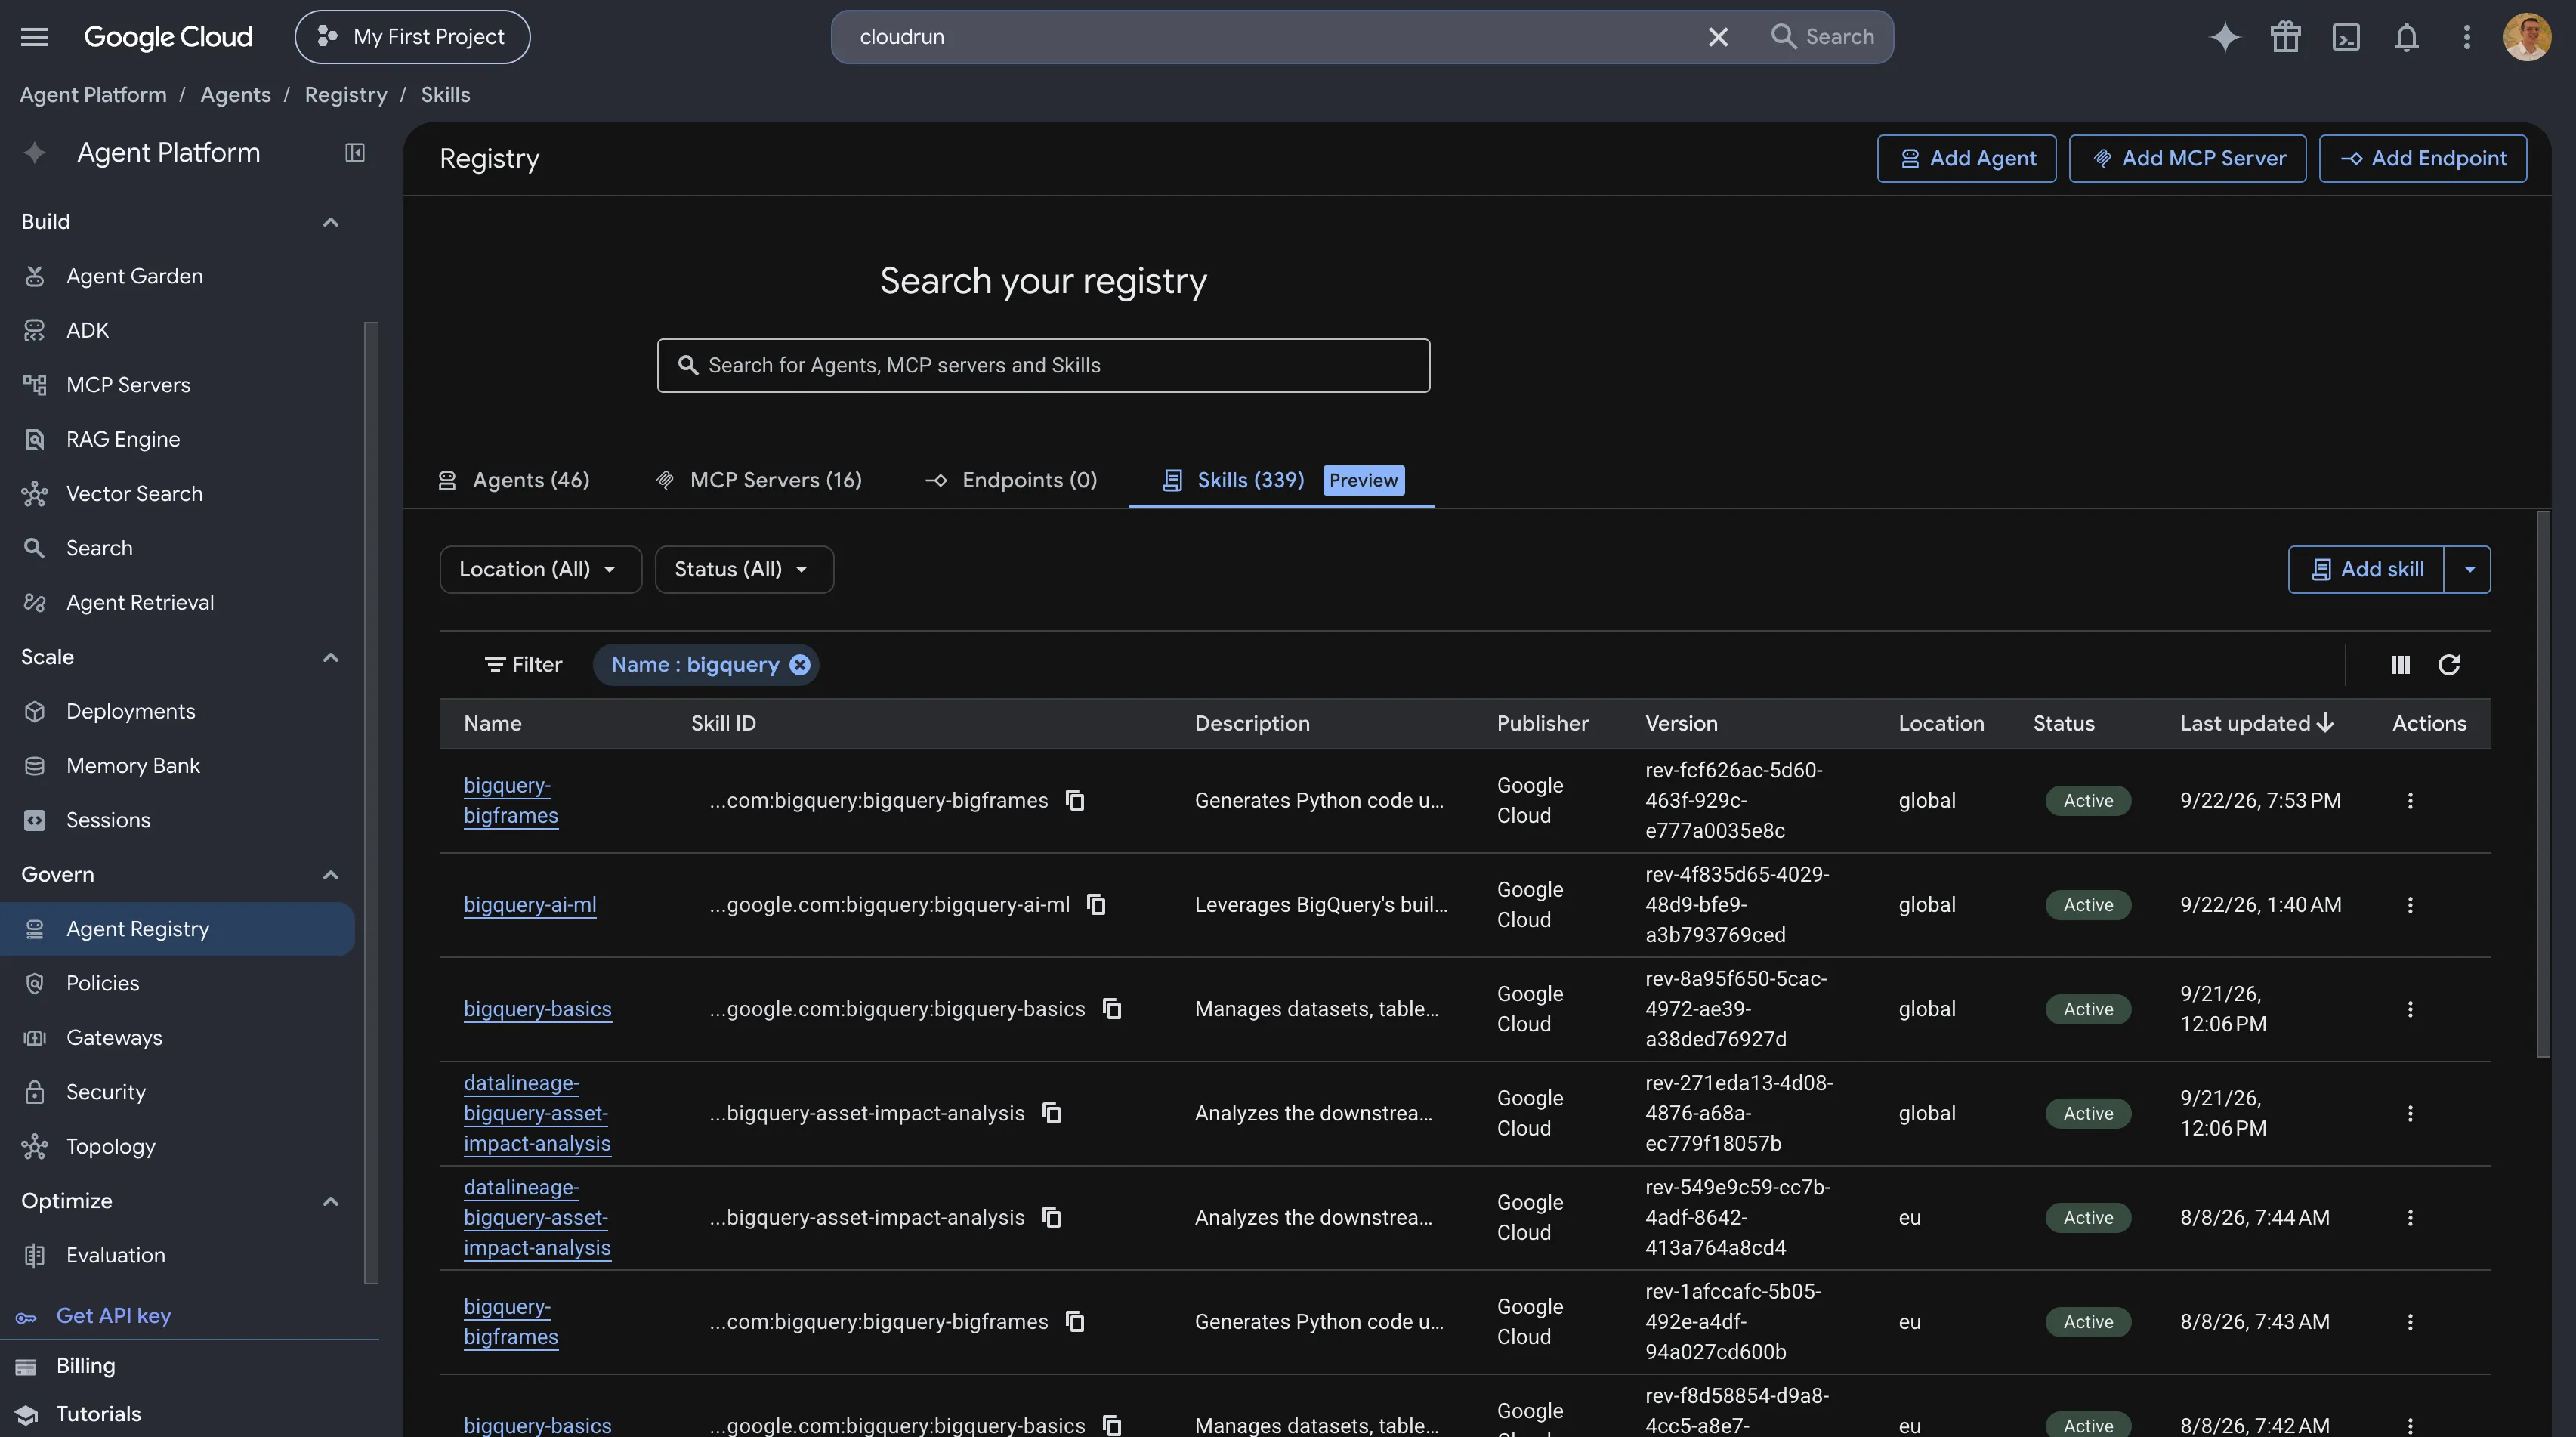This screenshot has width=2576, height=1437.
Task: Open the Status (All) dropdown
Action: 744,570
